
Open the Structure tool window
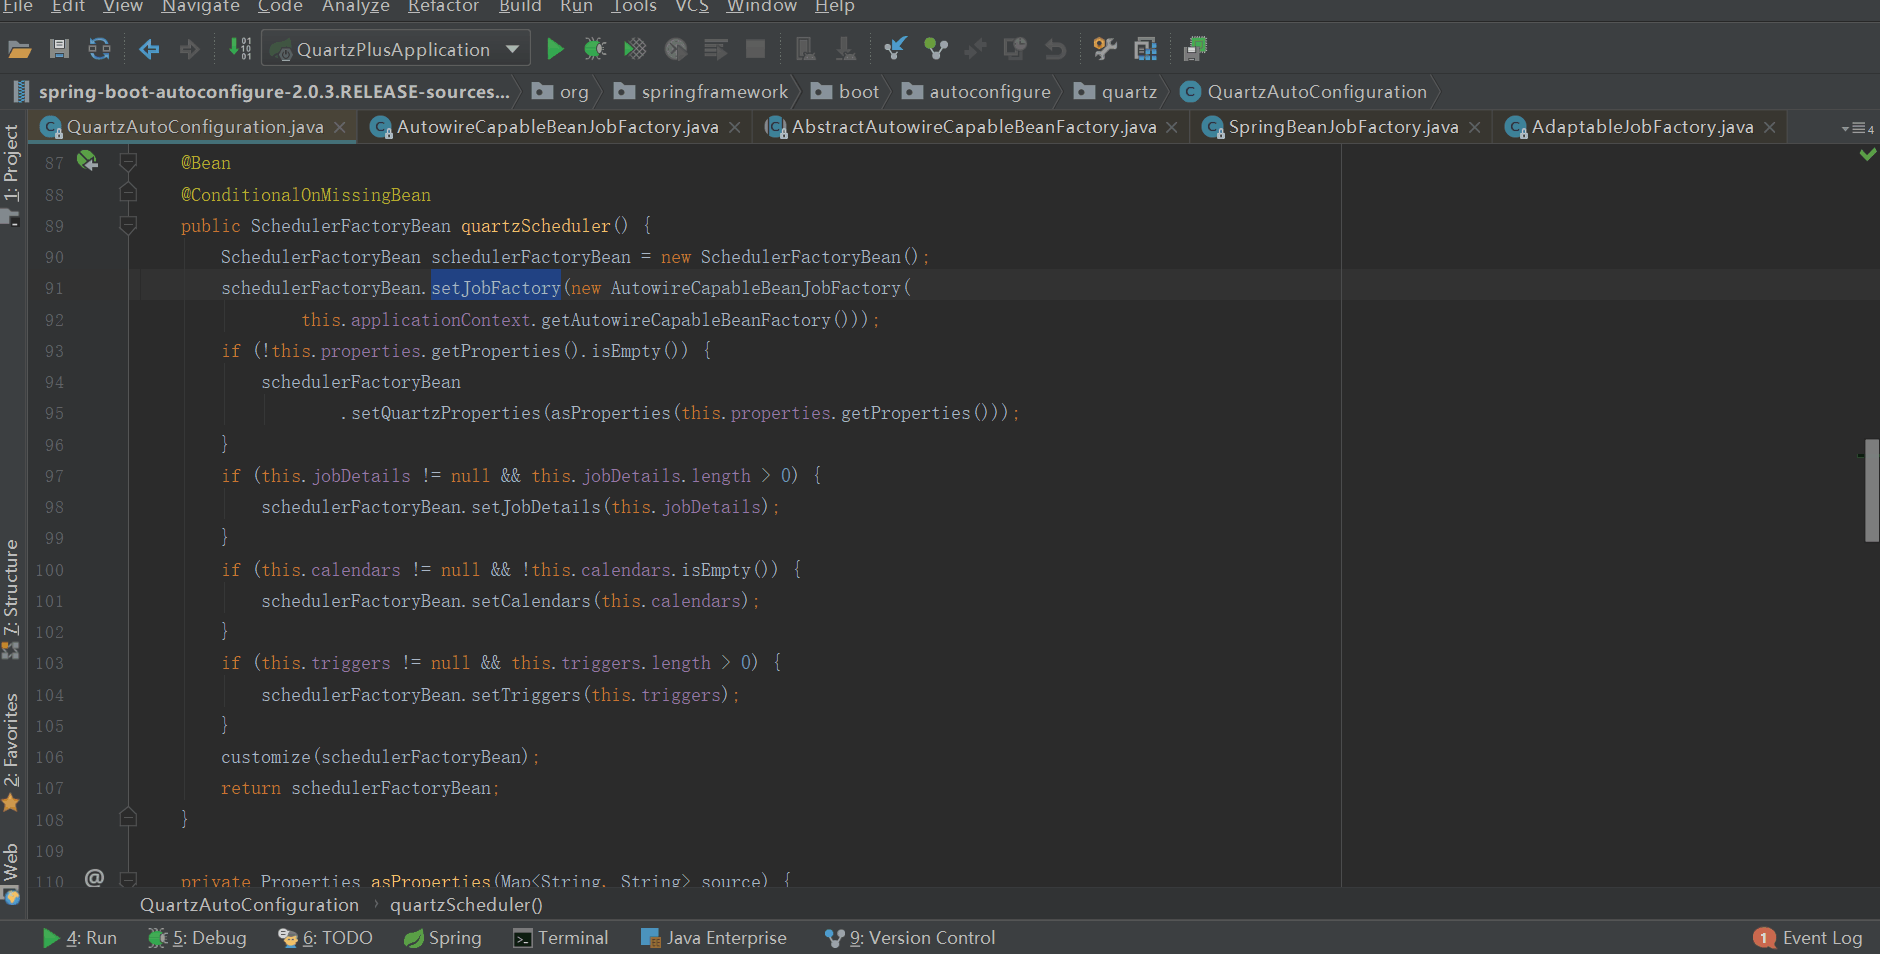[12, 598]
